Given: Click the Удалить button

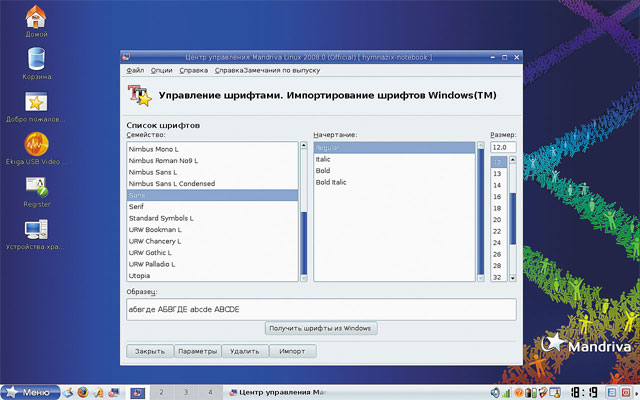Looking at the screenshot, I should 245,351.
